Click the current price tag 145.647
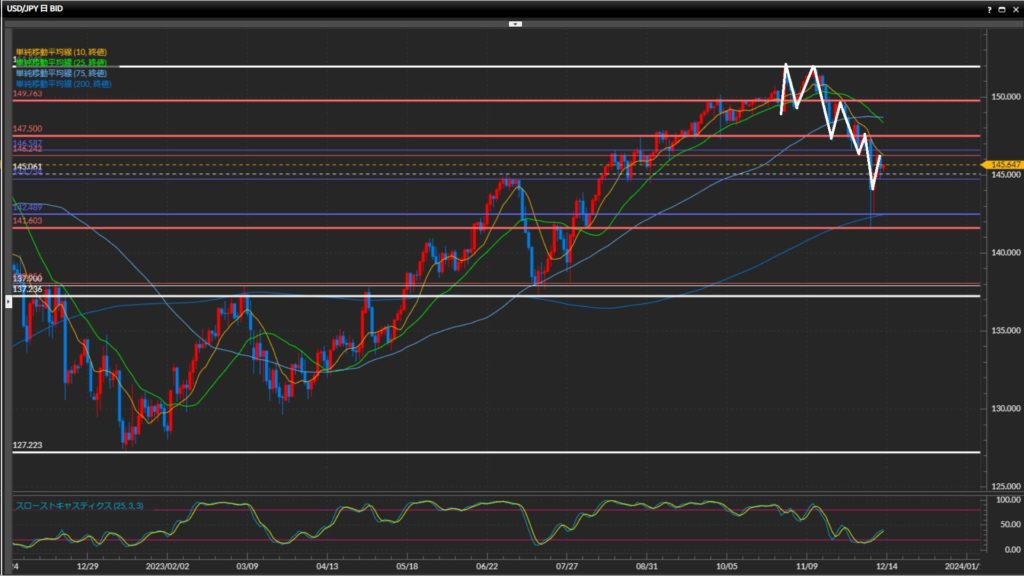 tap(1002, 164)
